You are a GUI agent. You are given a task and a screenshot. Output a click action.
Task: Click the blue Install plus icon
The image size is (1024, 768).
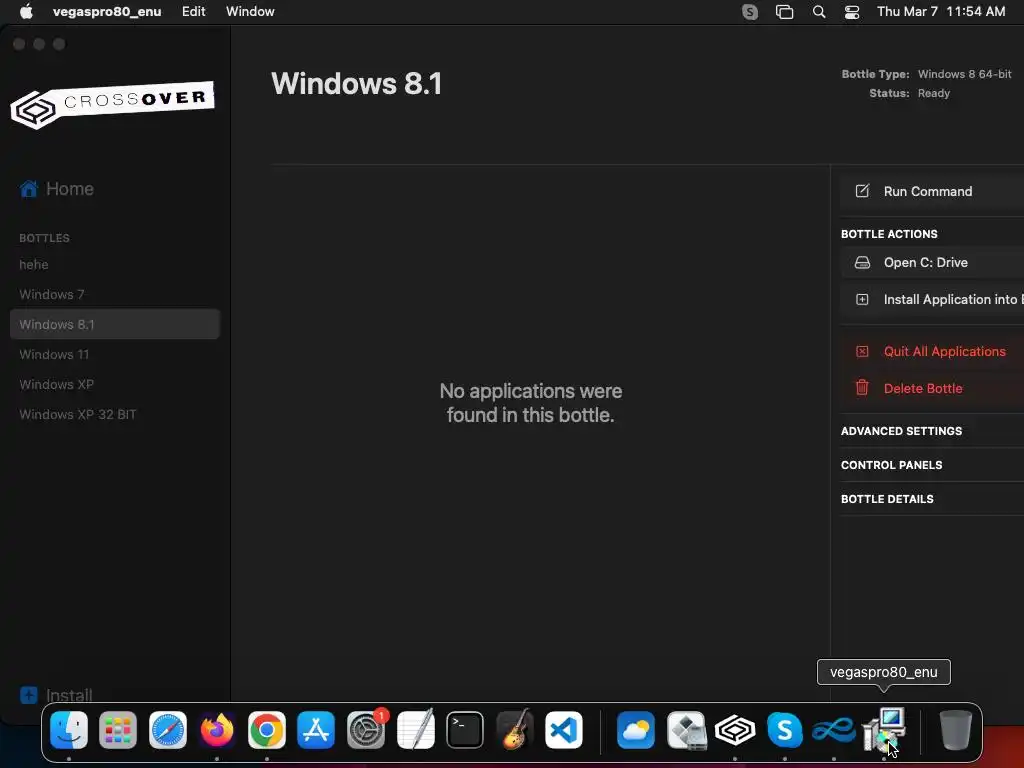[x=29, y=695]
